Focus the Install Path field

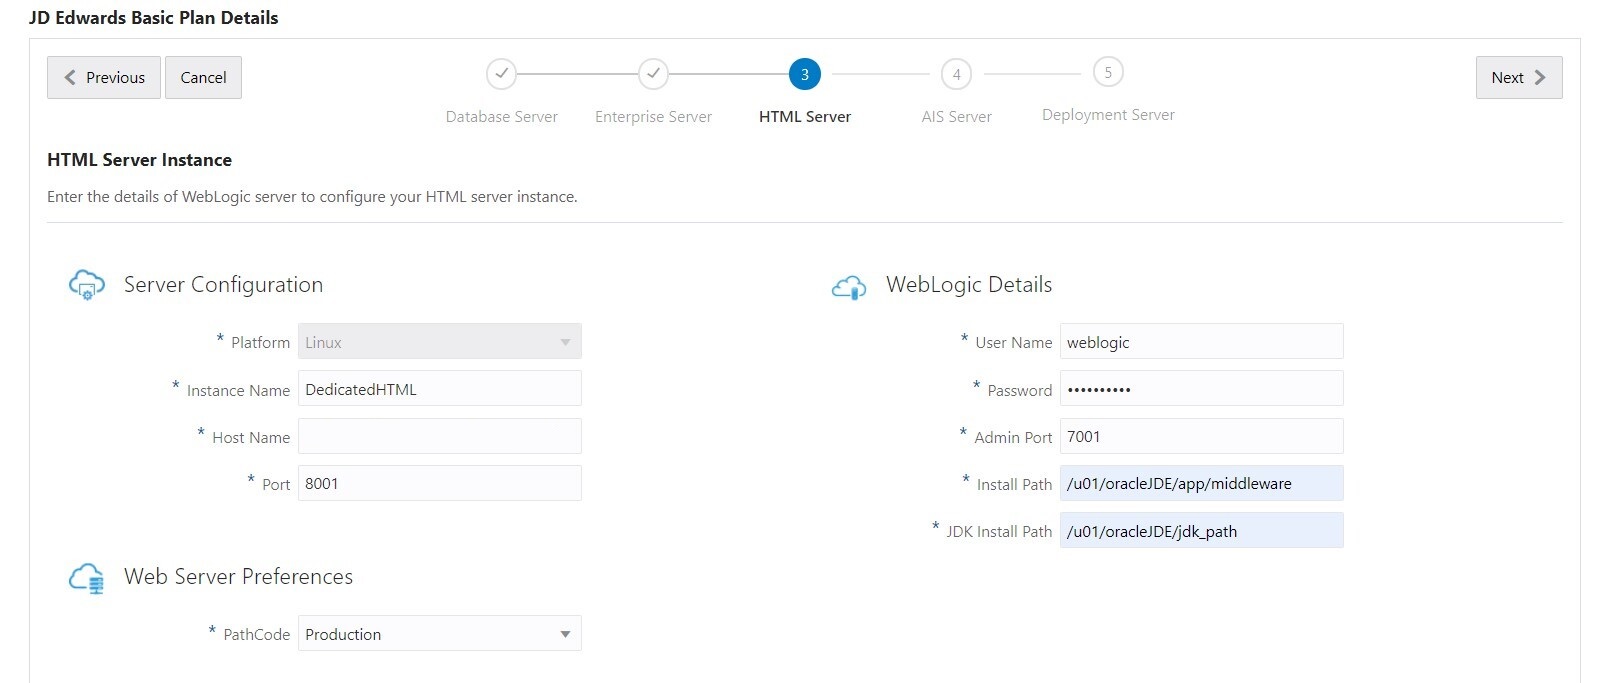(1202, 483)
